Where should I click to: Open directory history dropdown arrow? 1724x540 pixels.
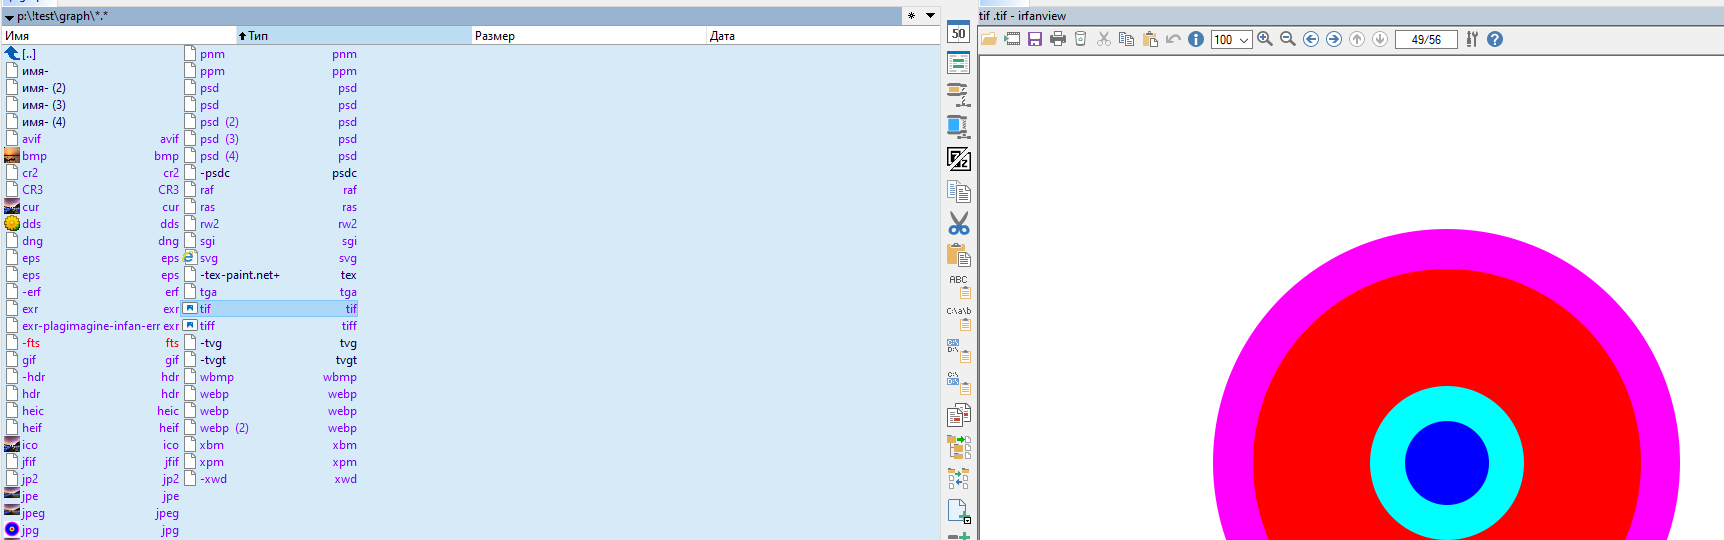(930, 16)
